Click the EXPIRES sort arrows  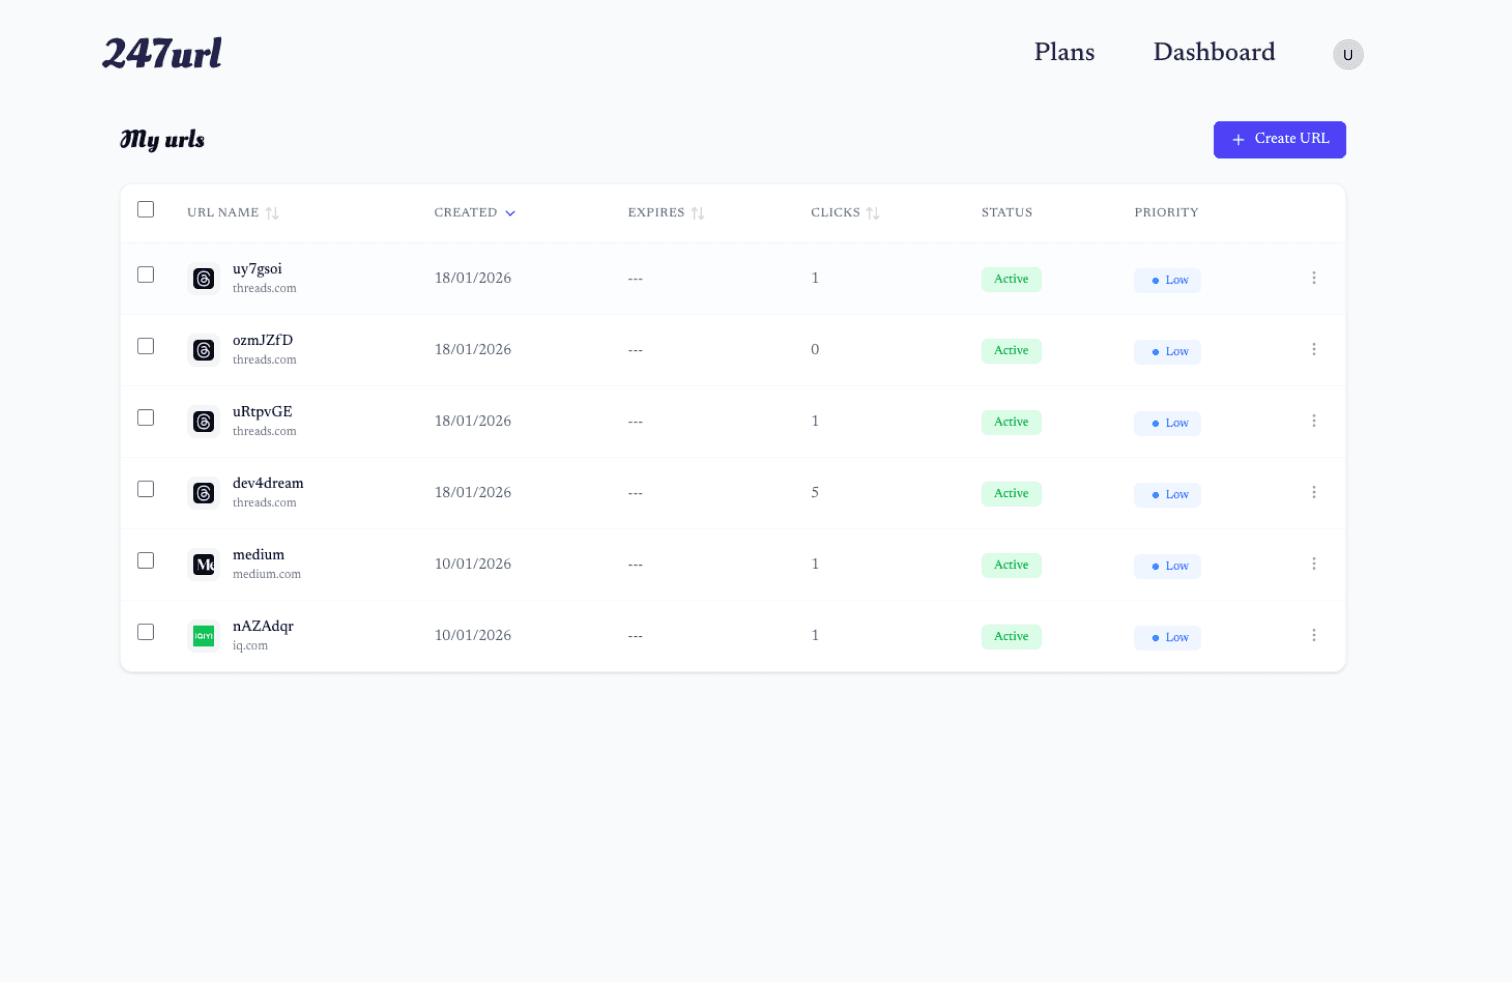point(699,212)
